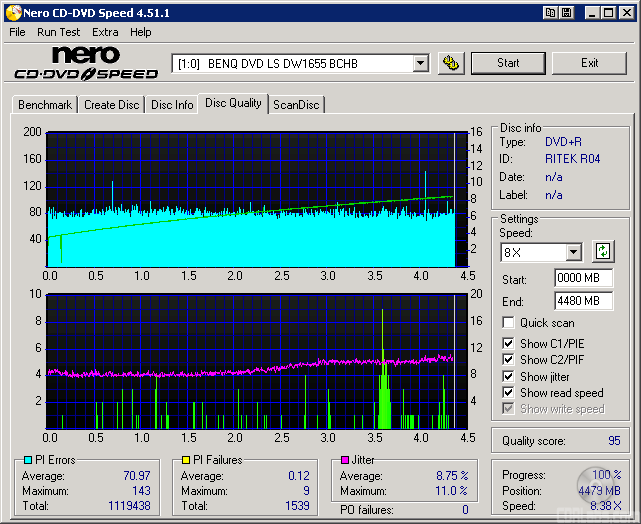Click the green refresh speed icon

603,251
